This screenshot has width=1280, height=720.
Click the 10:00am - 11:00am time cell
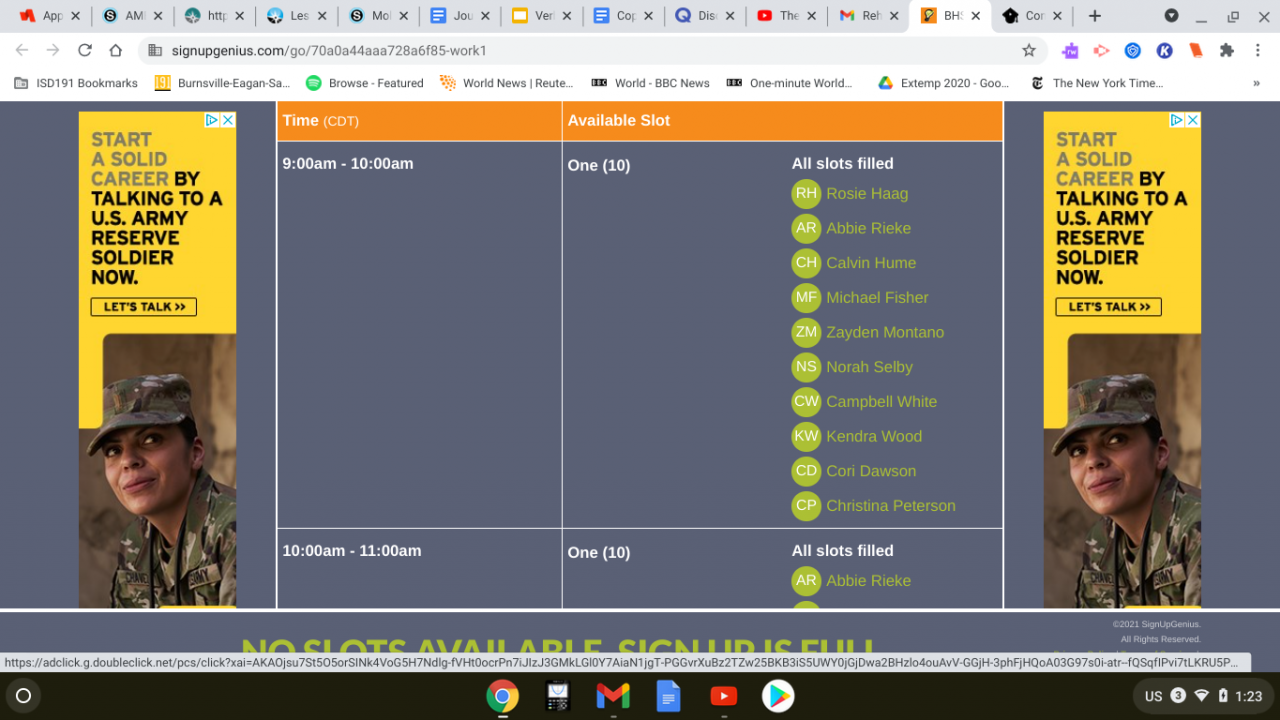coord(420,568)
